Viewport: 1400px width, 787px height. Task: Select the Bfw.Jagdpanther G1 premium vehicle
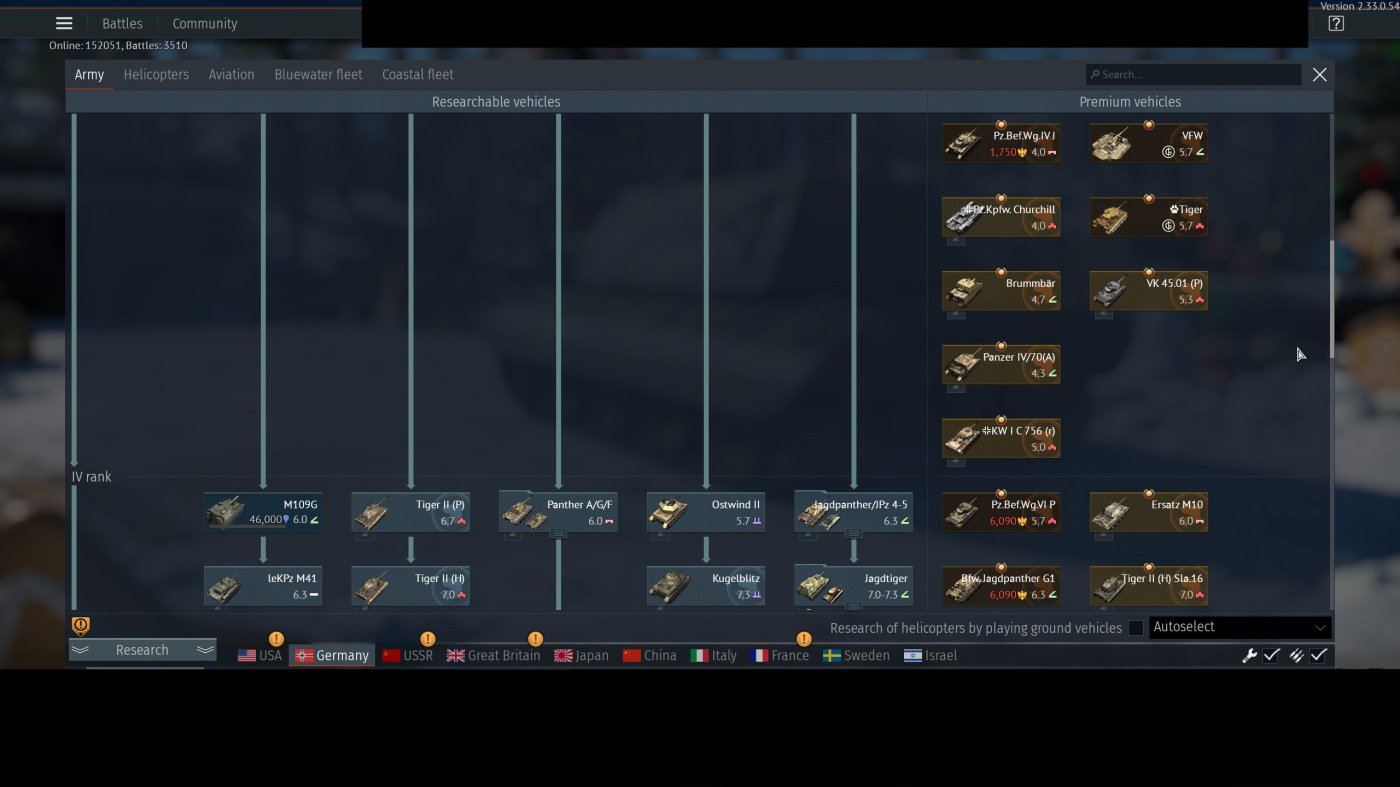(x=1001, y=586)
